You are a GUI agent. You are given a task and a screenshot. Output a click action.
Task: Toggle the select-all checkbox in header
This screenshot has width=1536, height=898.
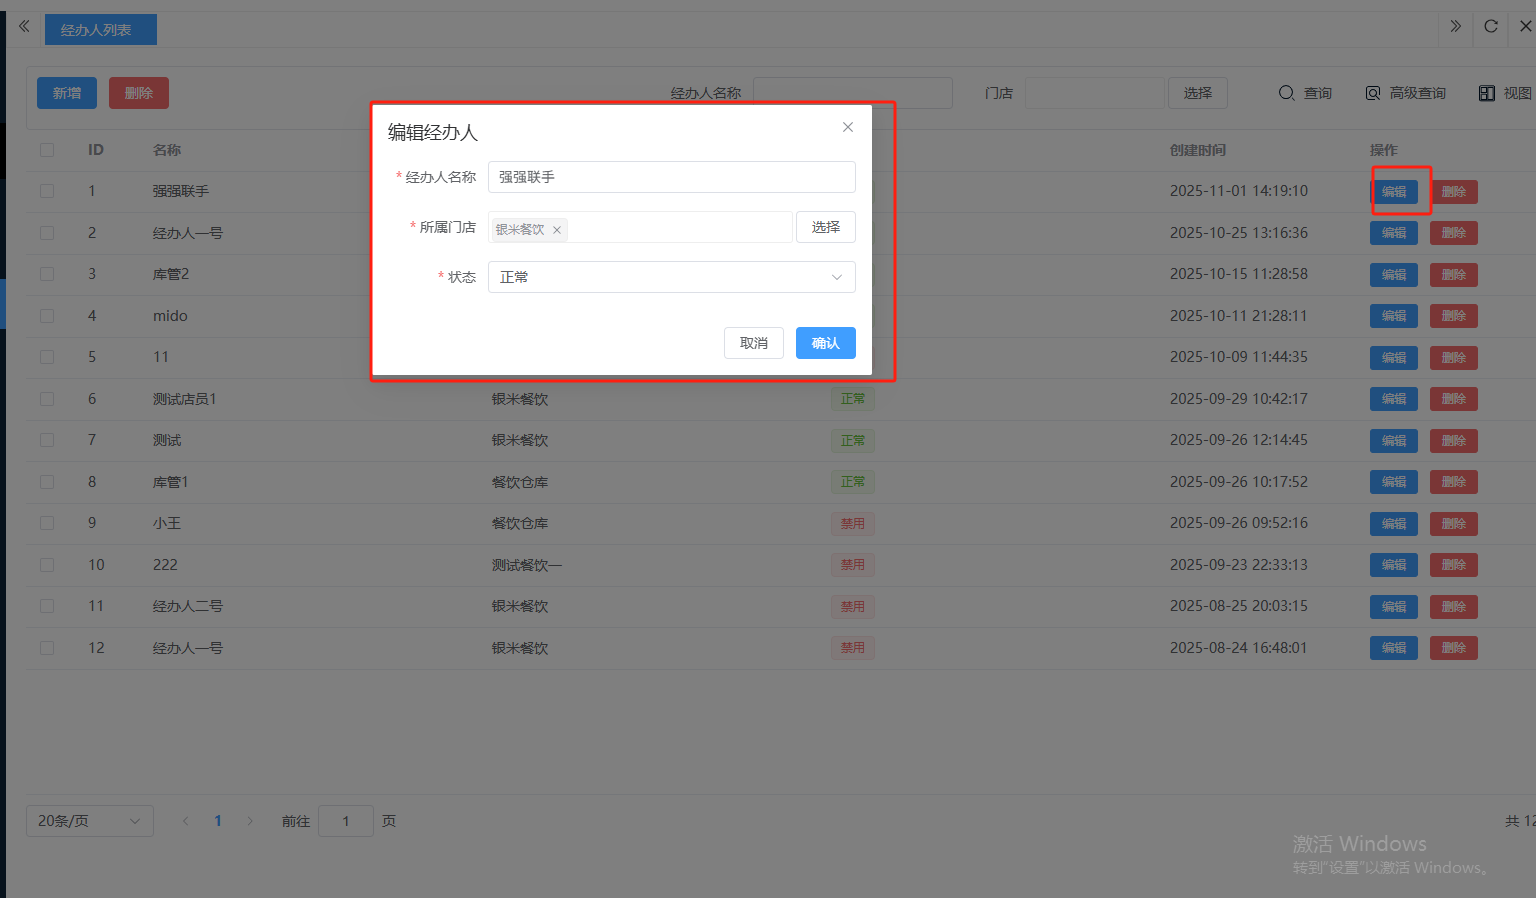click(47, 150)
